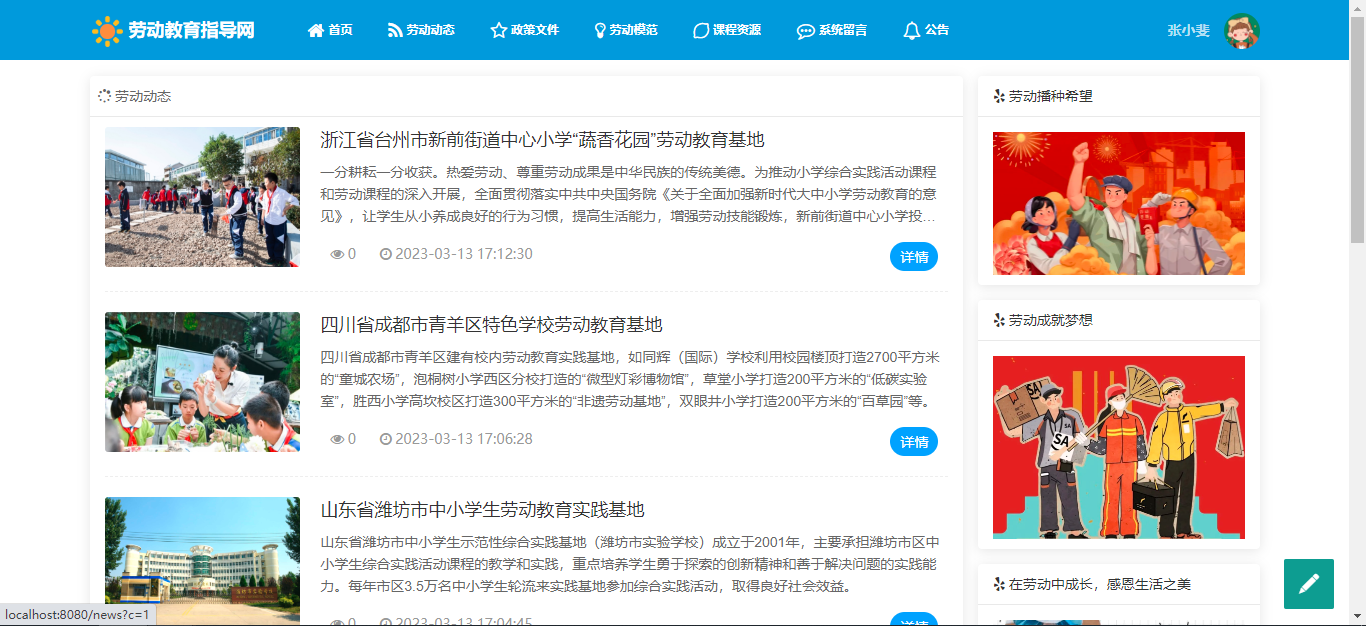Click the scrollbar up arrow
Viewport: 1366px width, 626px height.
tap(1357, 8)
